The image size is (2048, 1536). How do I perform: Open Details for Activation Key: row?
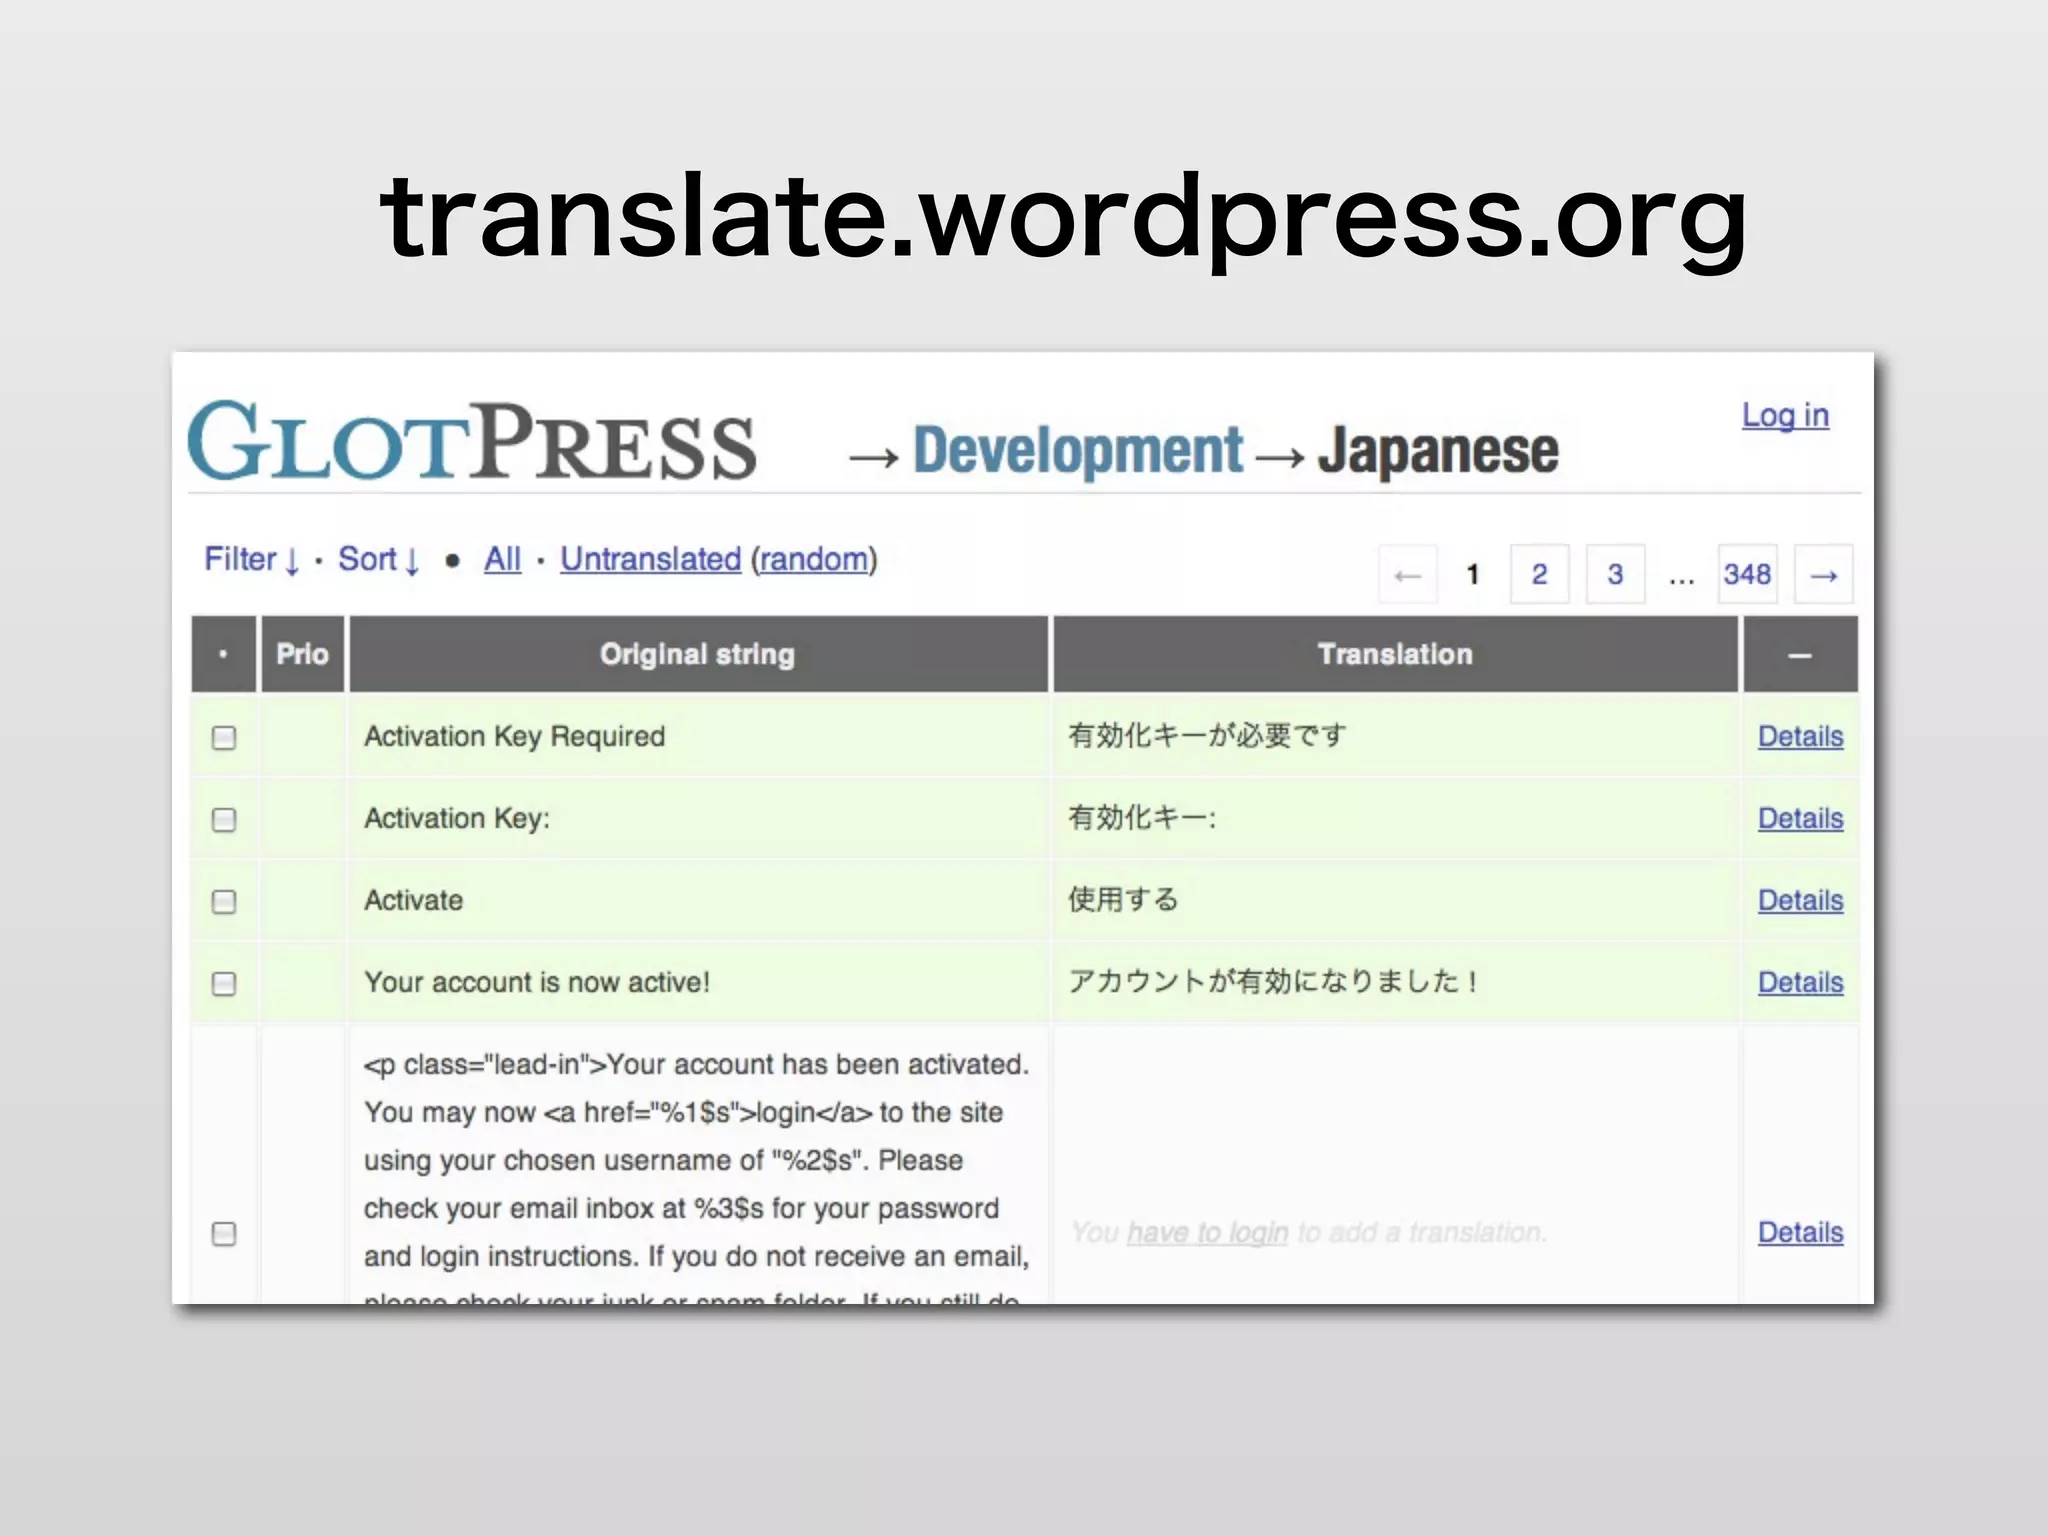tap(1800, 818)
